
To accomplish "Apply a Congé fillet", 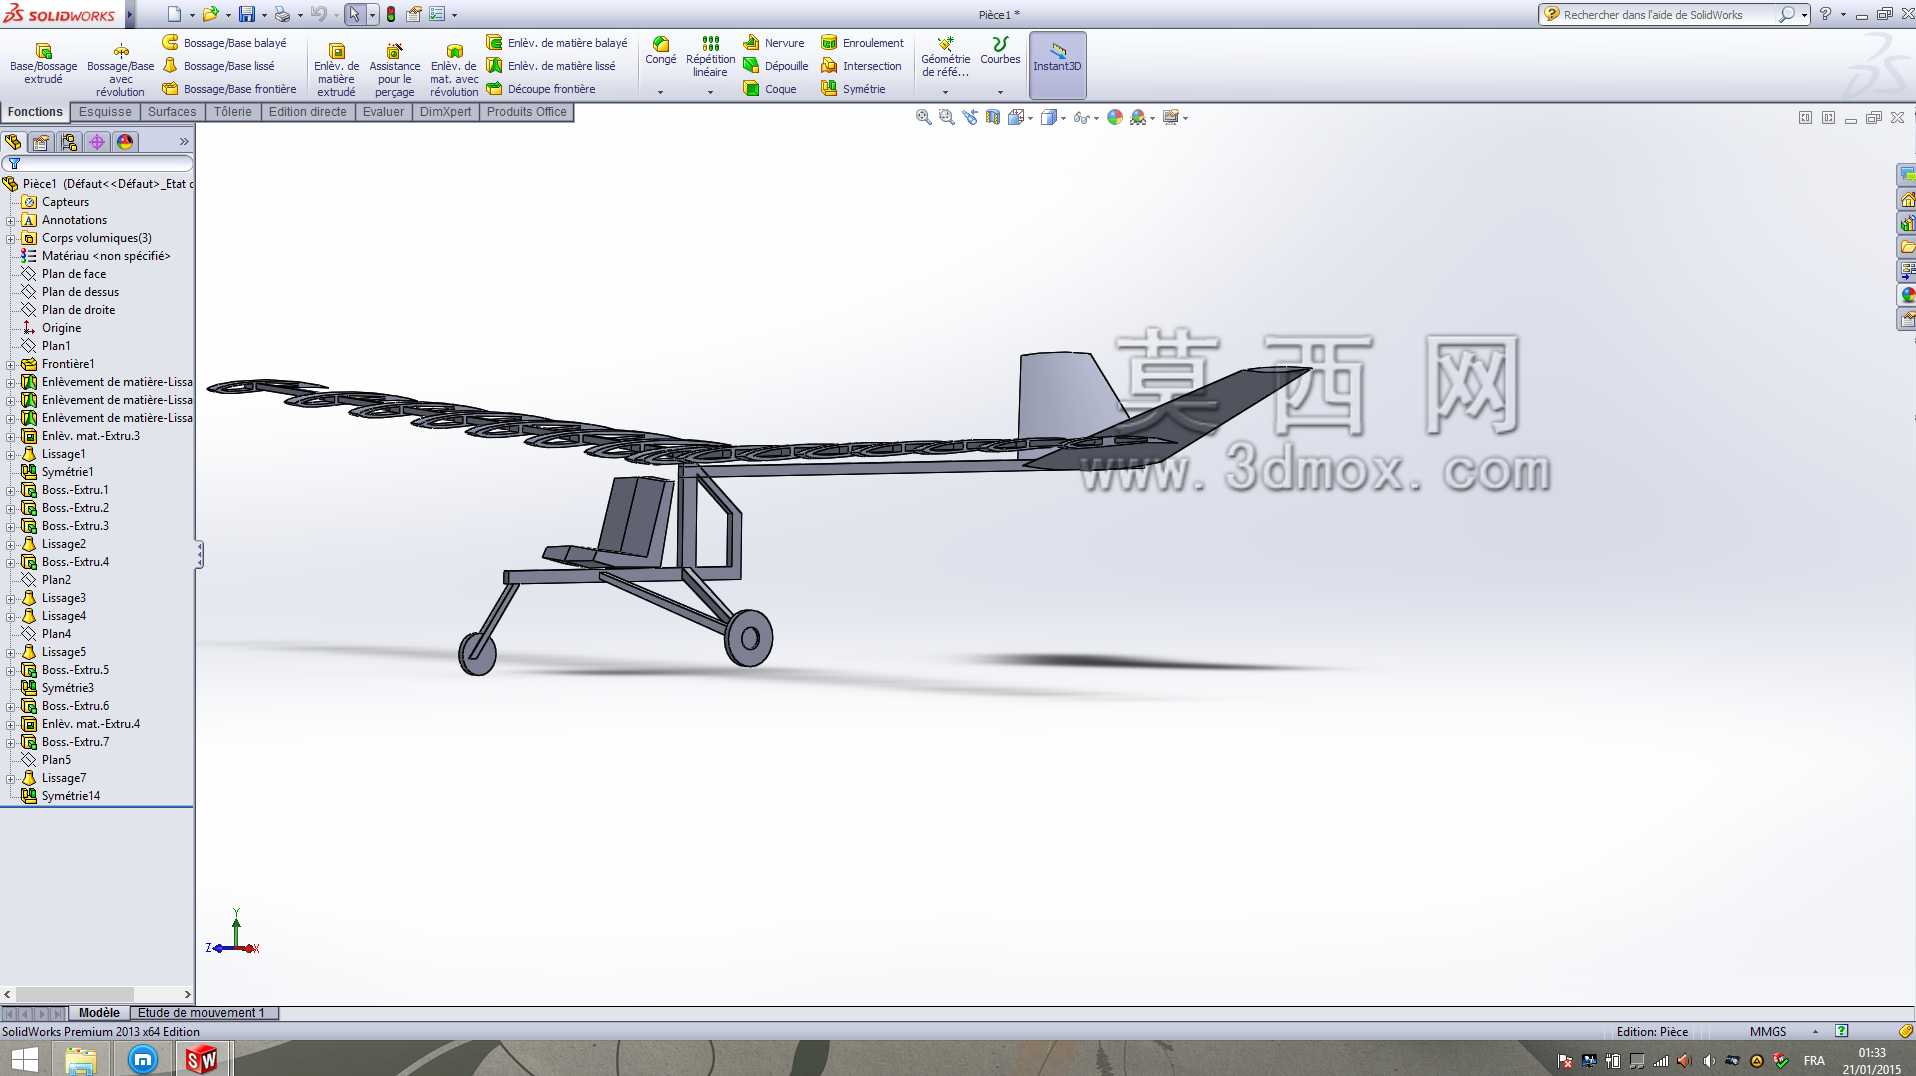I will (660, 51).
